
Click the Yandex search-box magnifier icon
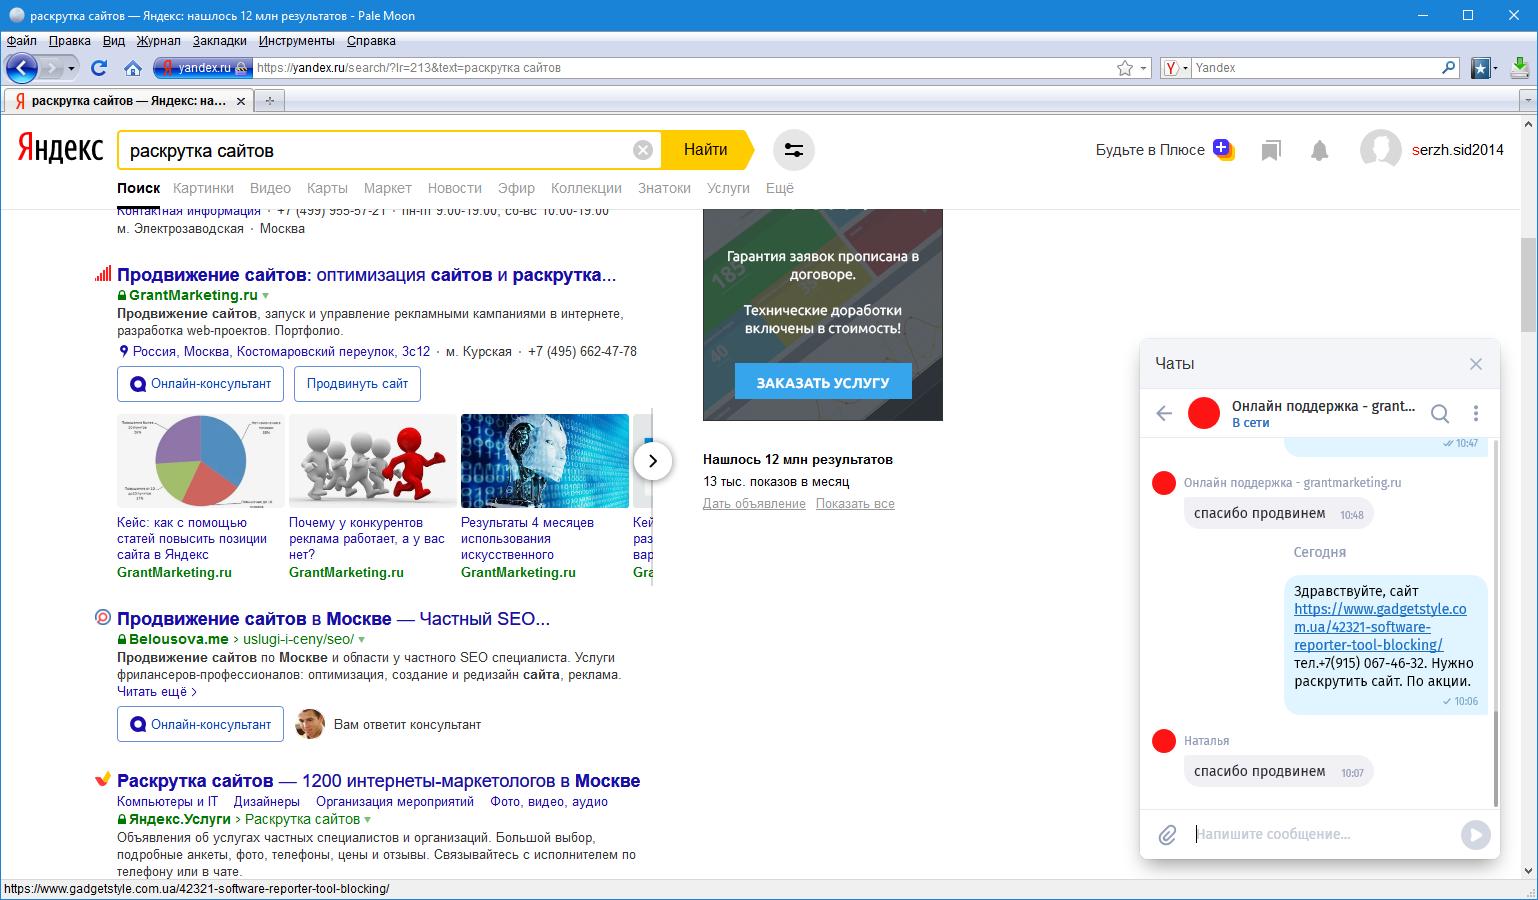point(1449,68)
